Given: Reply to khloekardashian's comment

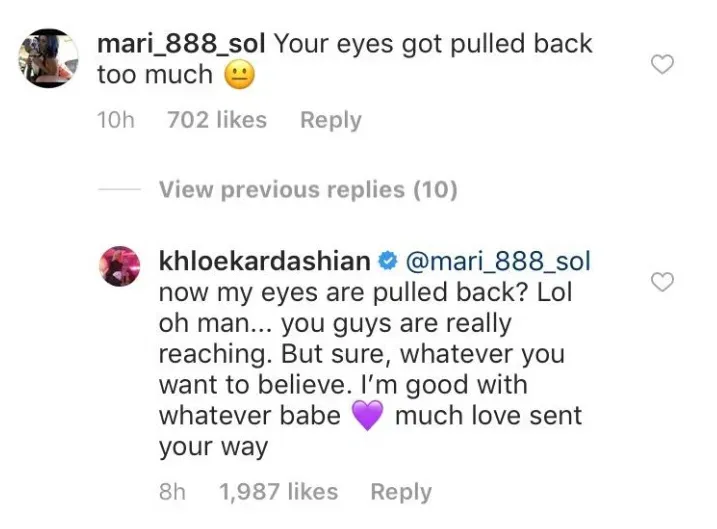Looking at the screenshot, I should 400,492.
